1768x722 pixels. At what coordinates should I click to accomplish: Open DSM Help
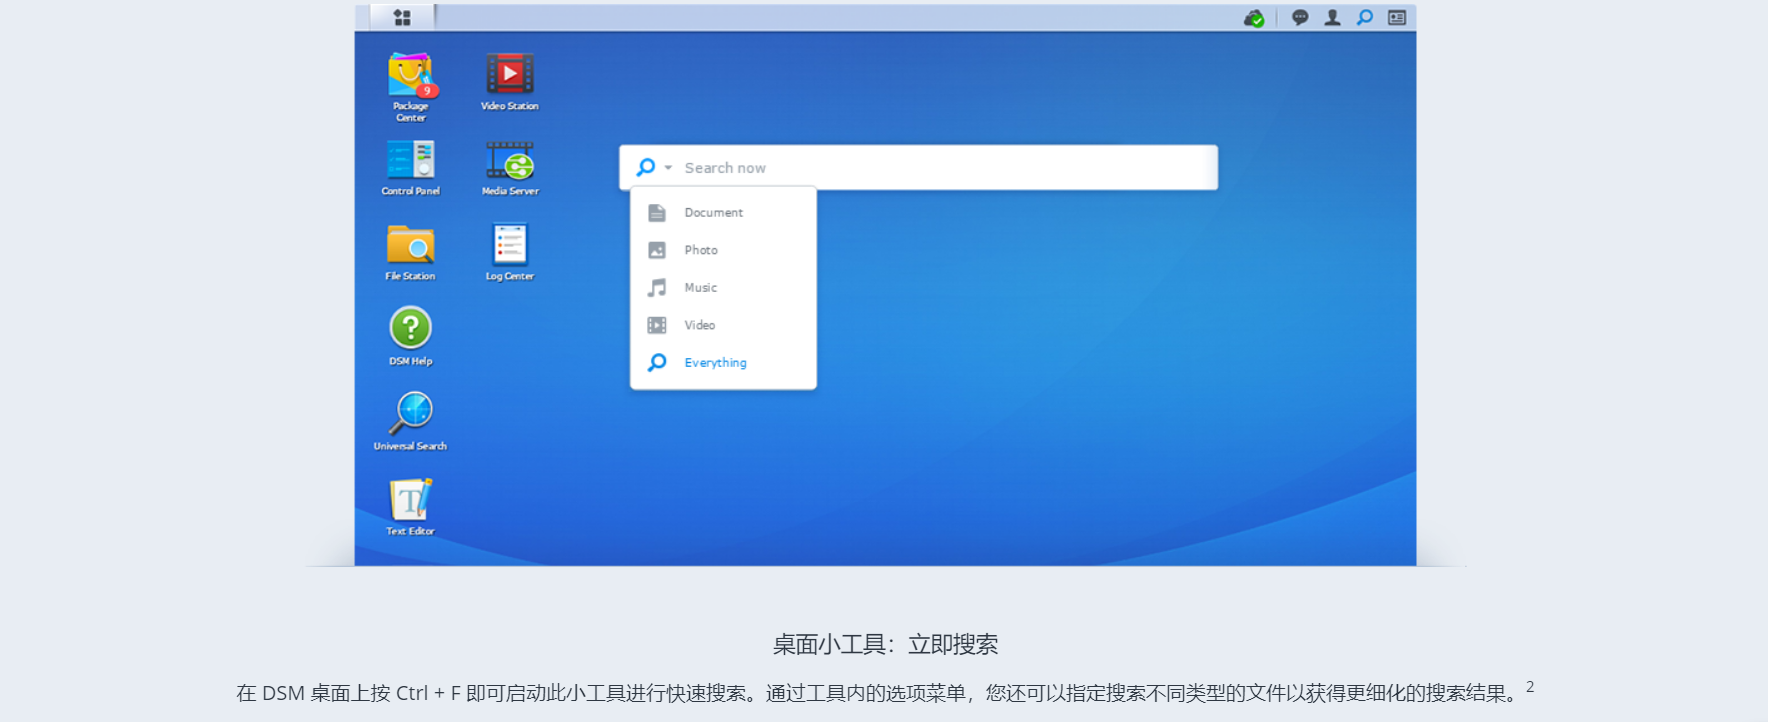410,329
